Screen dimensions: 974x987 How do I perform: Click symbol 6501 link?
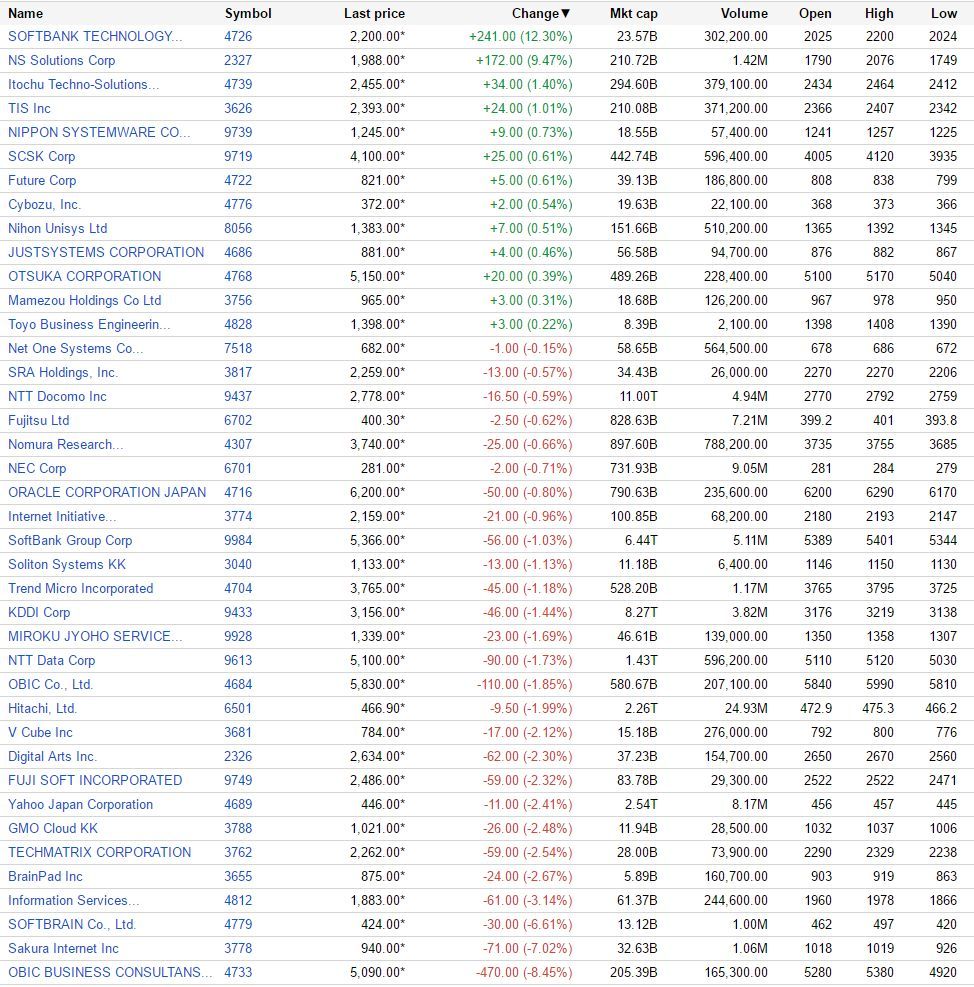tap(238, 708)
